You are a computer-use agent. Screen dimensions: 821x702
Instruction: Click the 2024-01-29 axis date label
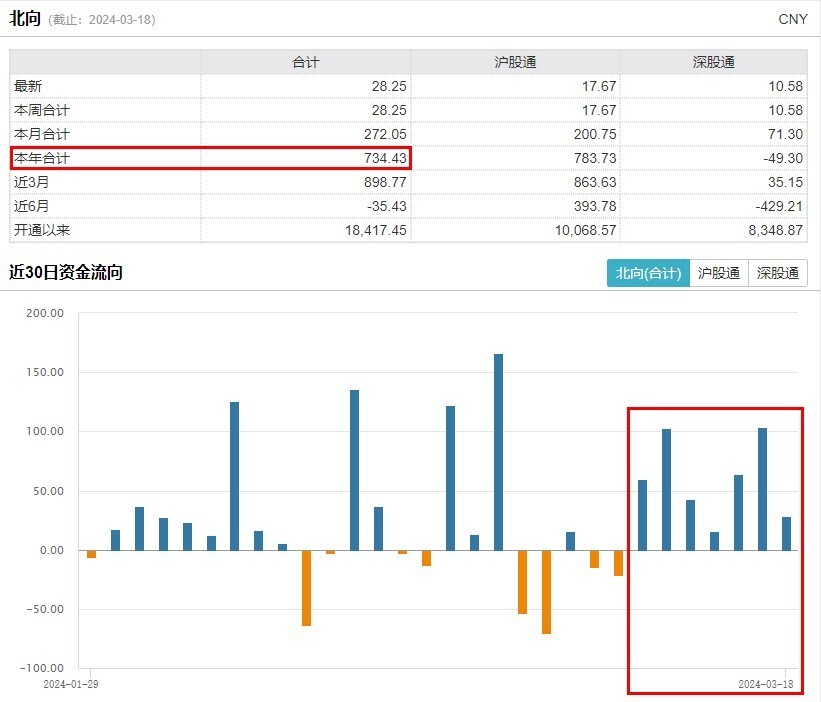[71, 684]
